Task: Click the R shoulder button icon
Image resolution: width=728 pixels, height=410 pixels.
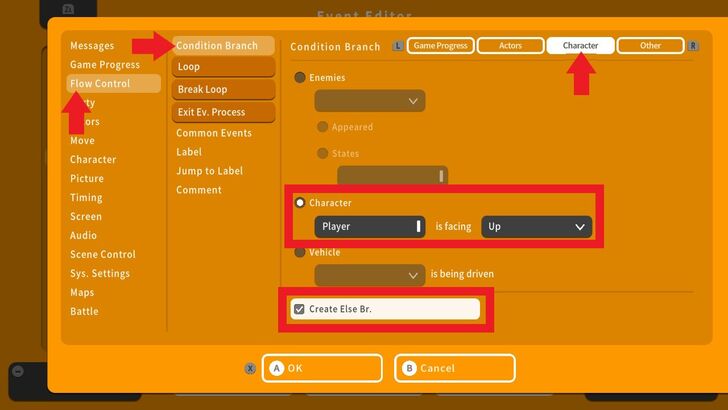Action: pyautogui.click(x=694, y=46)
